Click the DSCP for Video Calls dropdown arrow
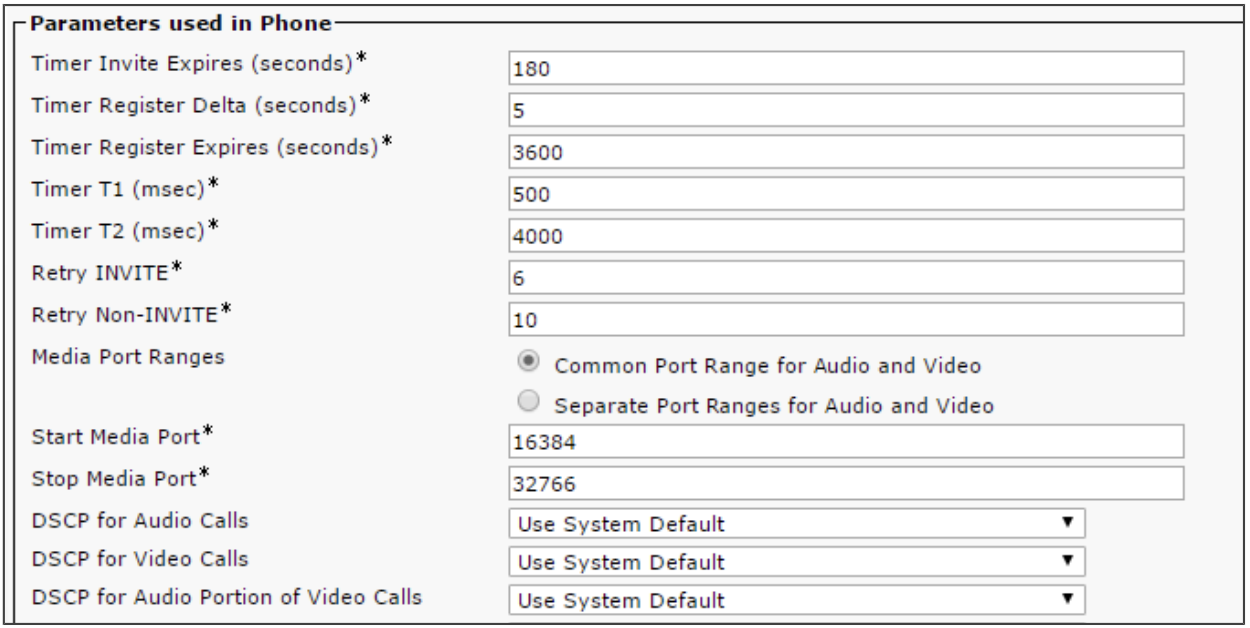Viewport: 1250px width, 628px height. [x=1068, y=562]
